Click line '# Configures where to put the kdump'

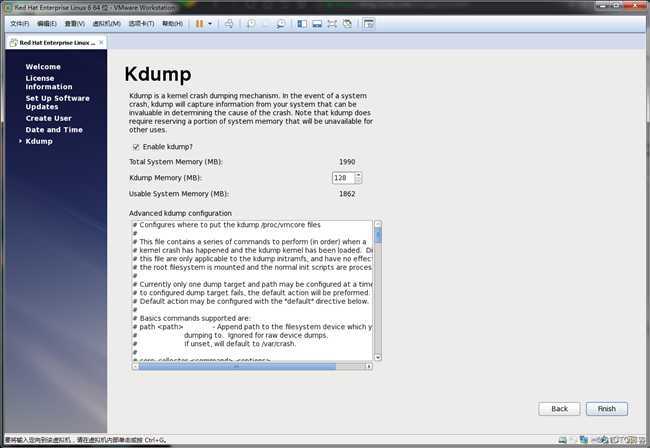point(227,225)
